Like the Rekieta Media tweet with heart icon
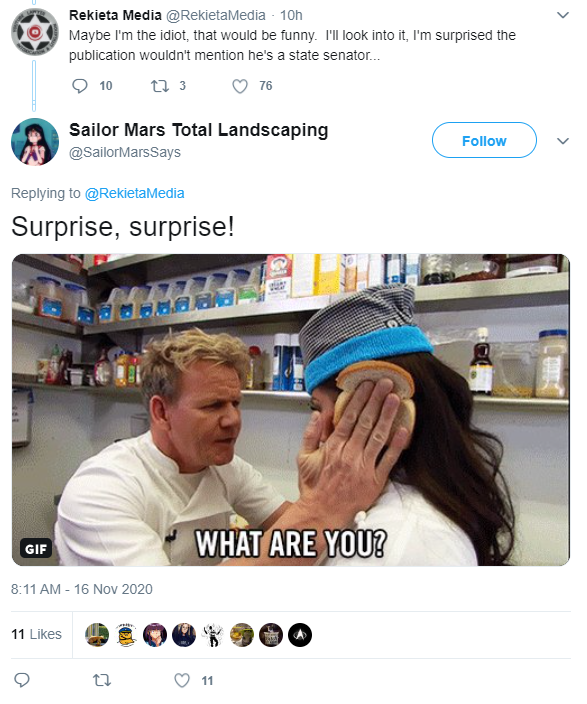 pos(240,86)
